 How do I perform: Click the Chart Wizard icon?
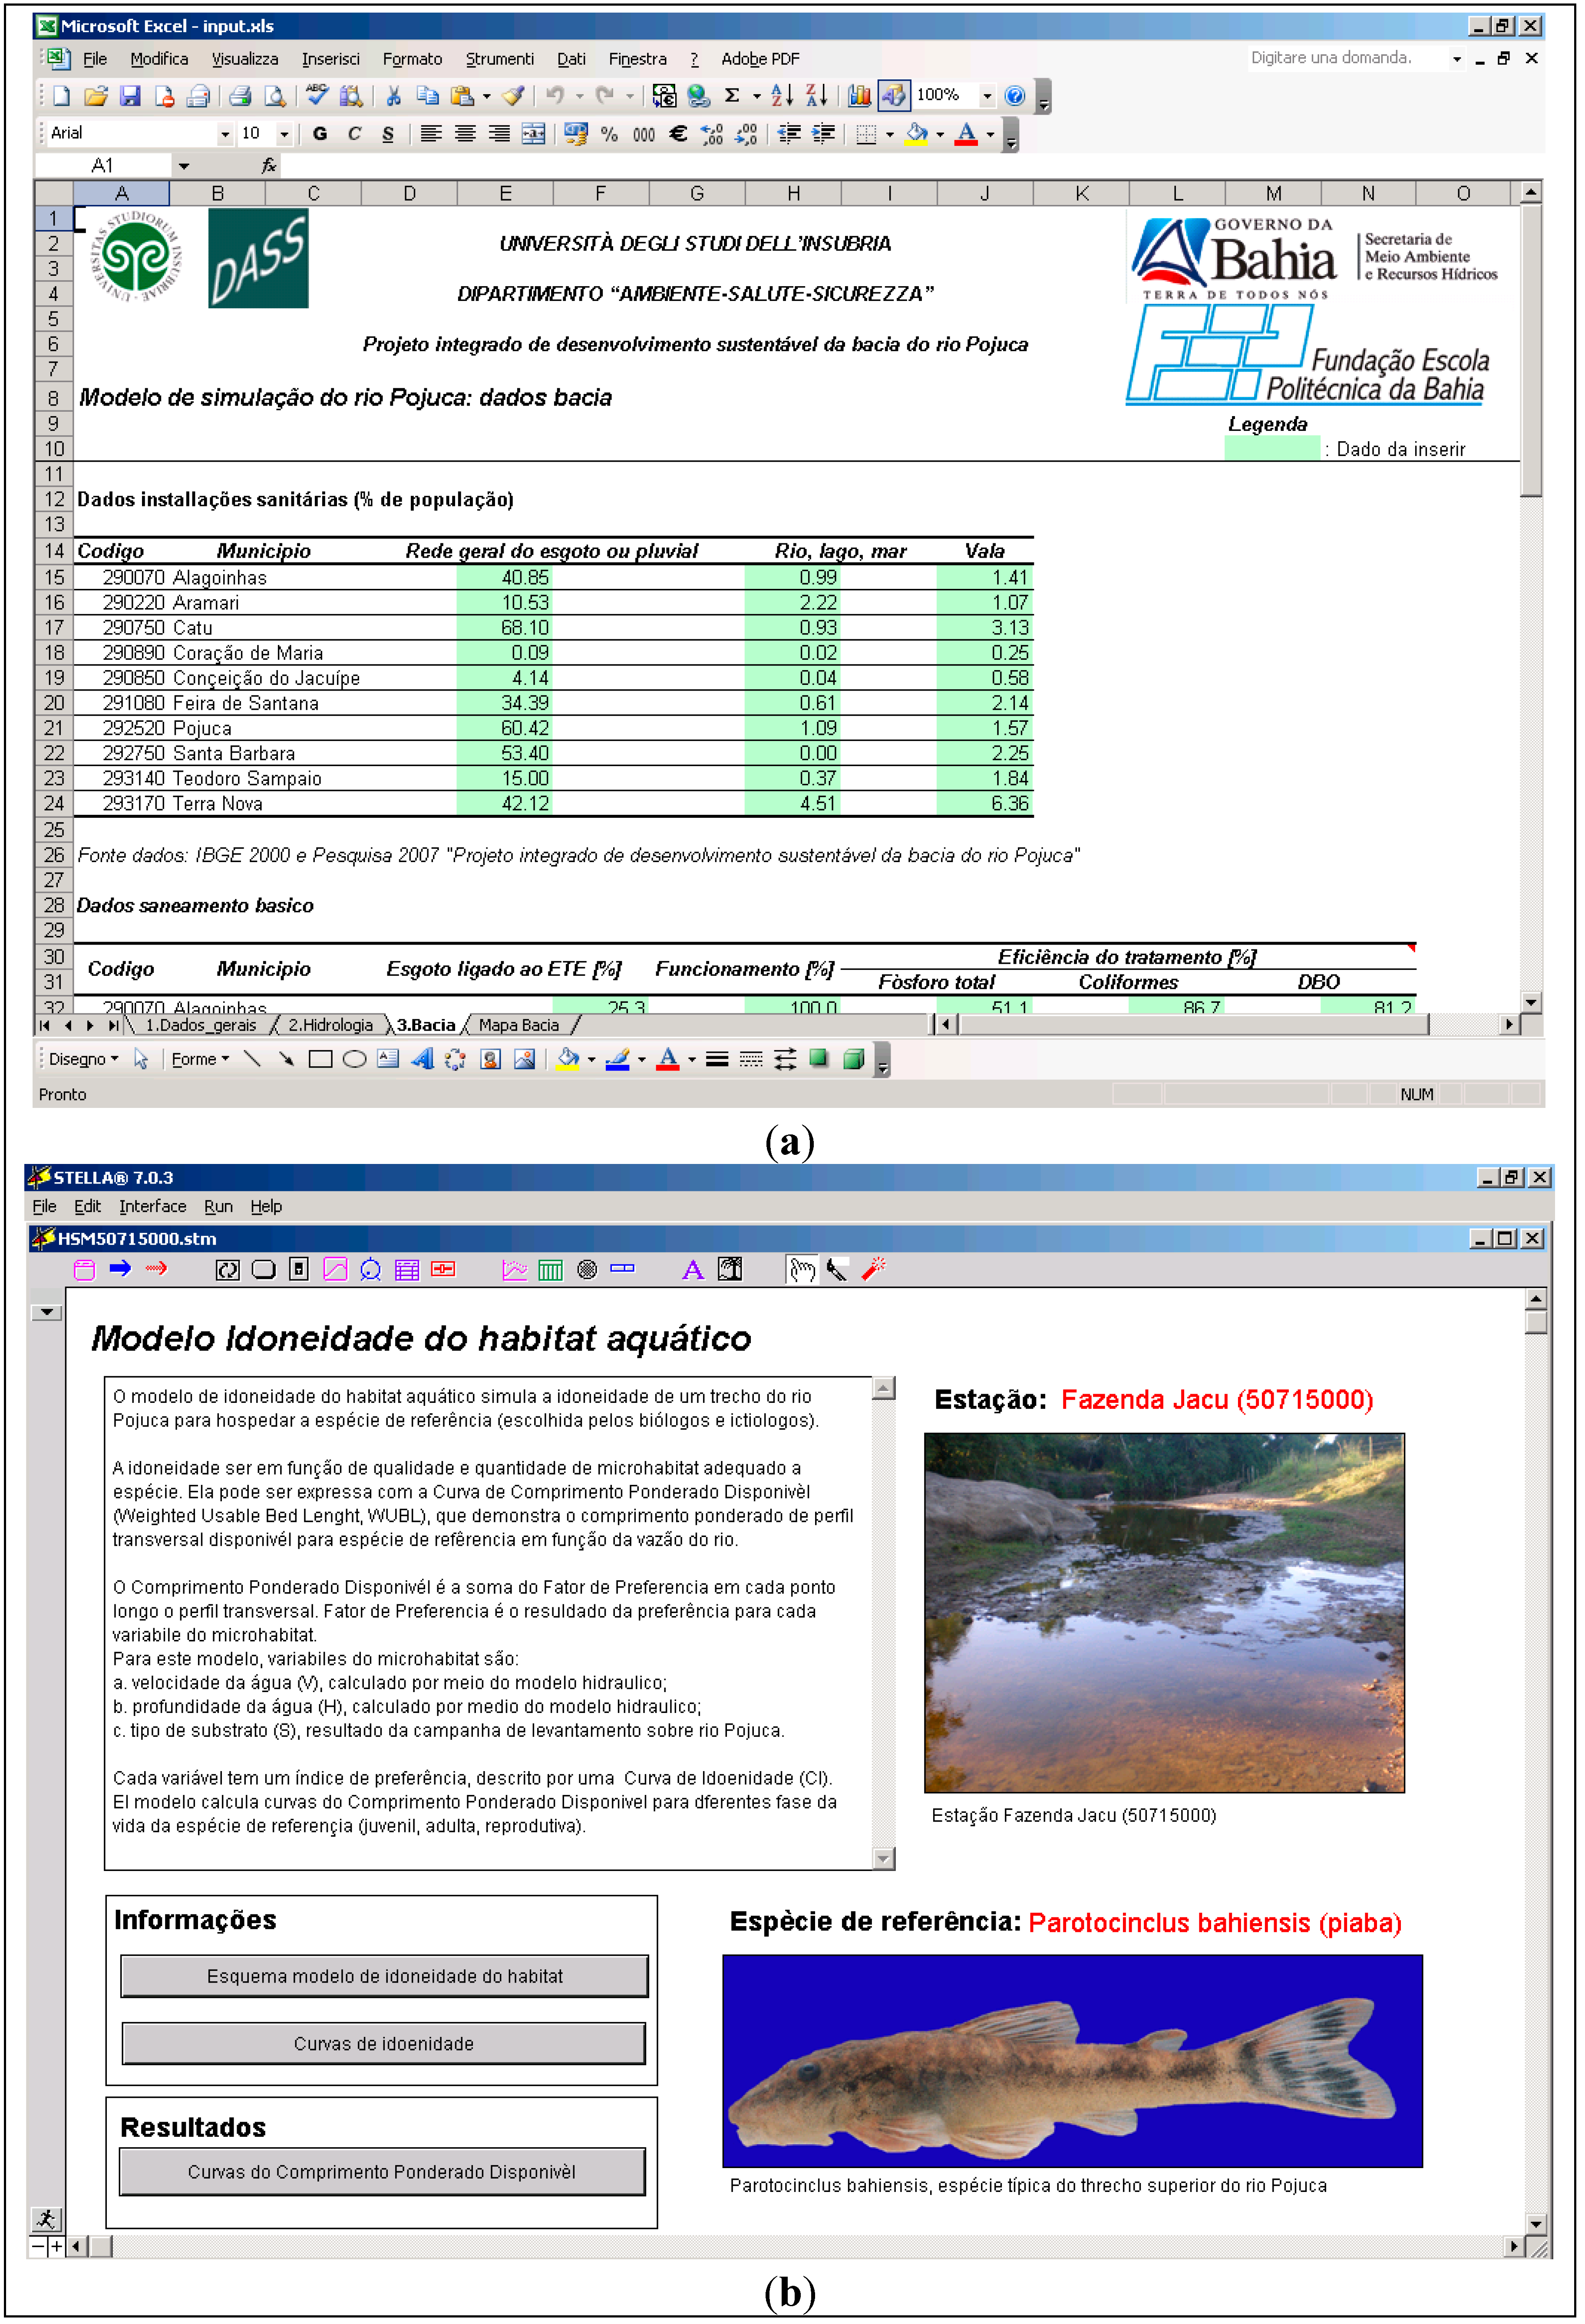pyautogui.click(x=858, y=96)
